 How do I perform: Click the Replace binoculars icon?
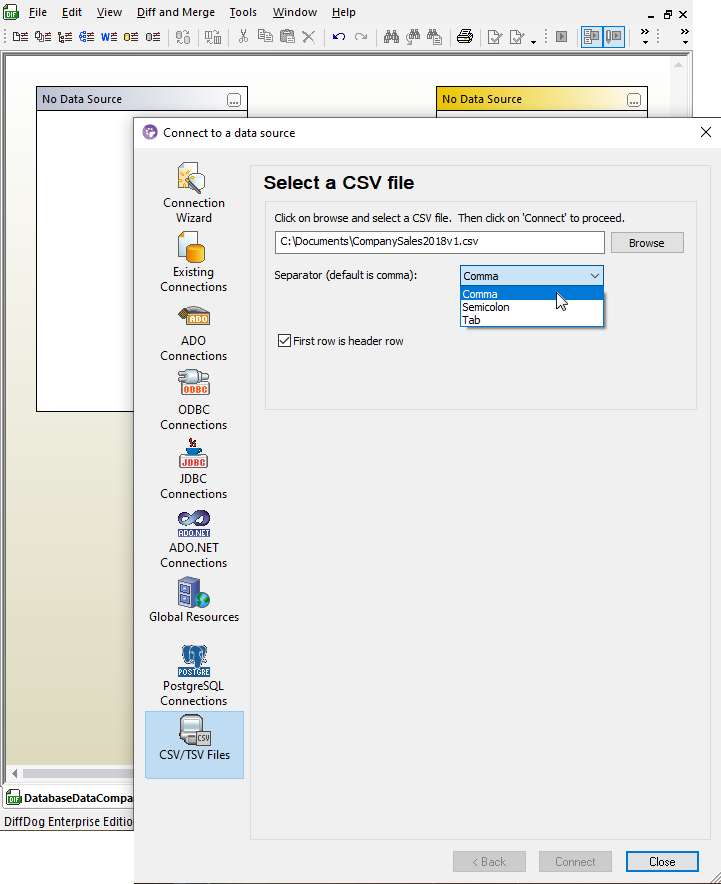pos(435,37)
